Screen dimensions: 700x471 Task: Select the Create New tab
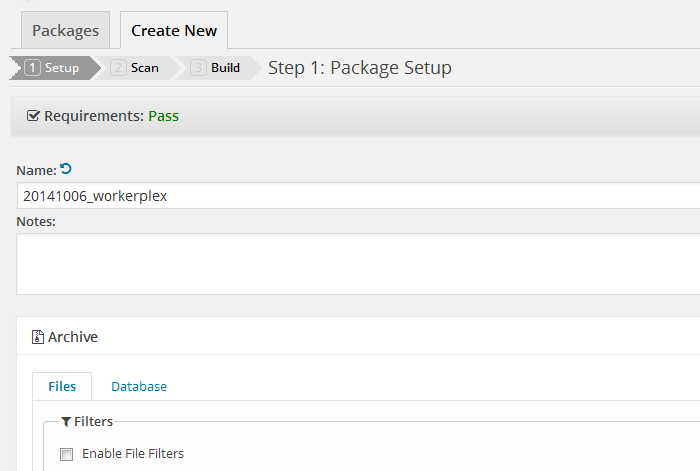174,30
